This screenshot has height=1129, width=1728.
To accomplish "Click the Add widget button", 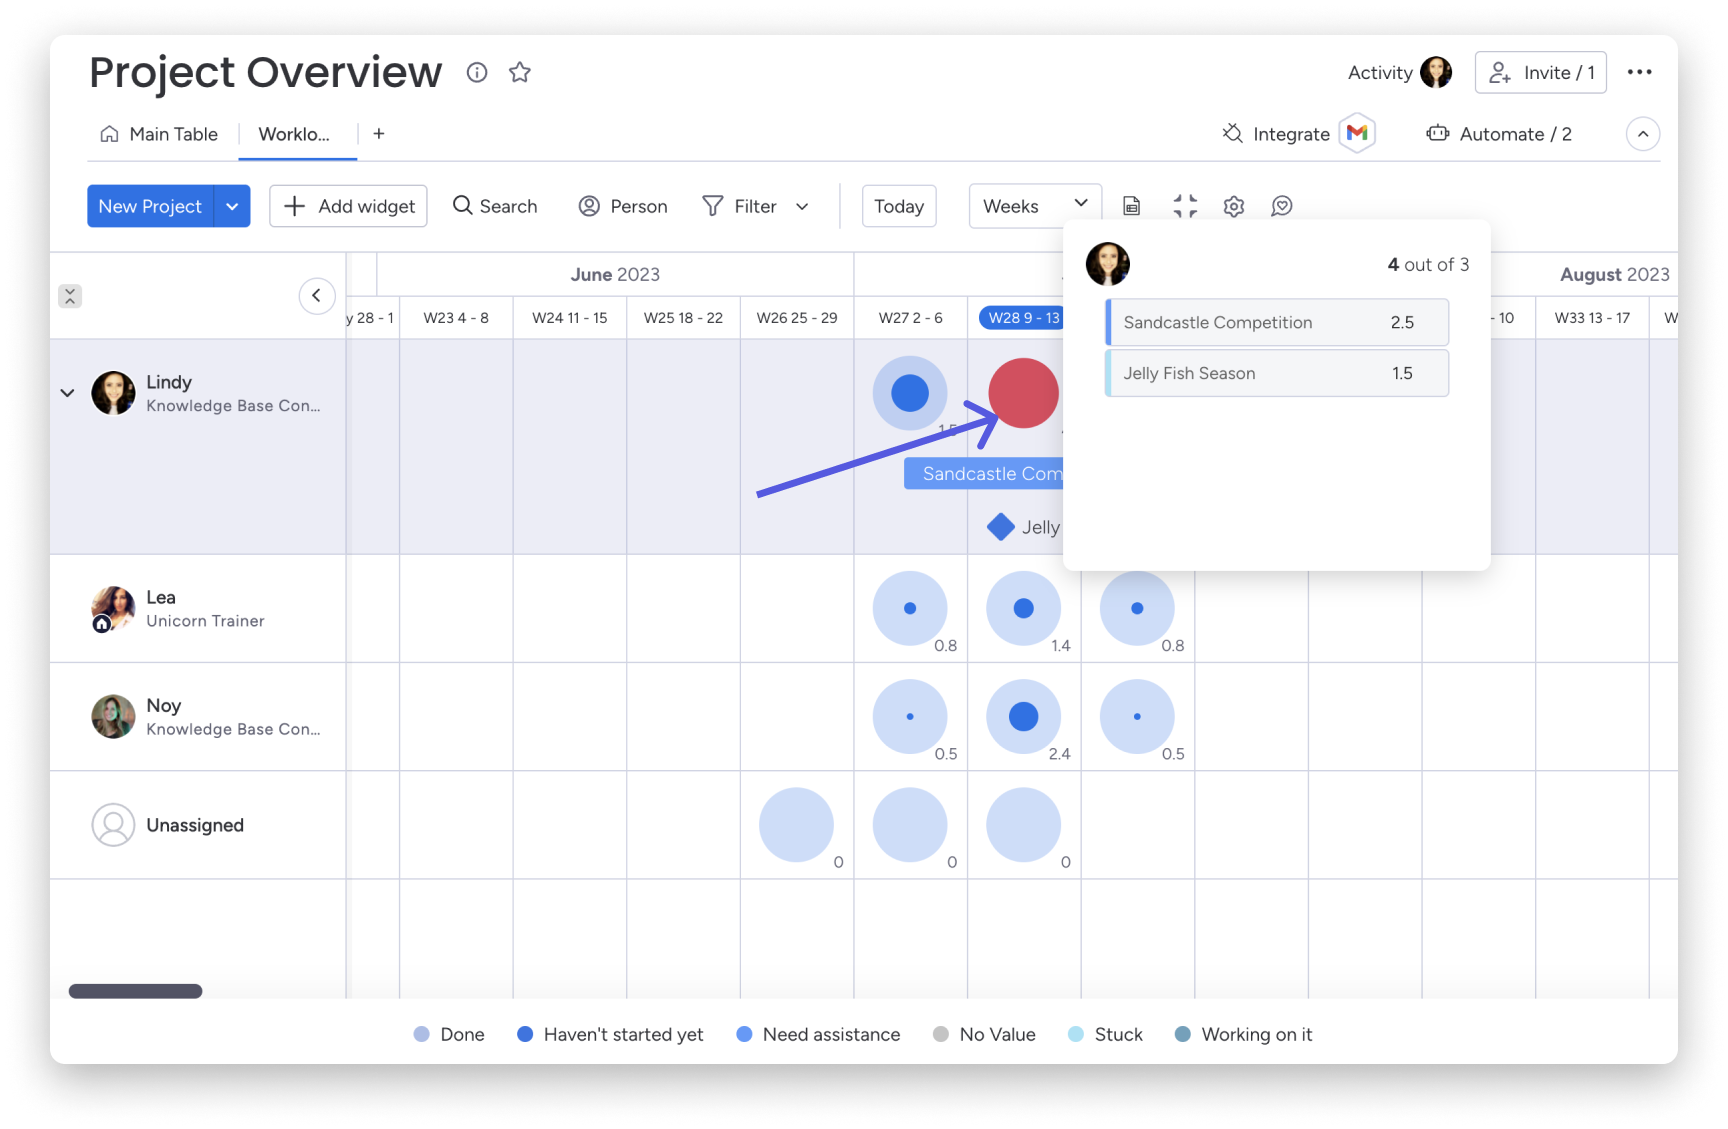I will pyautogui.click(x=348, y=206).
